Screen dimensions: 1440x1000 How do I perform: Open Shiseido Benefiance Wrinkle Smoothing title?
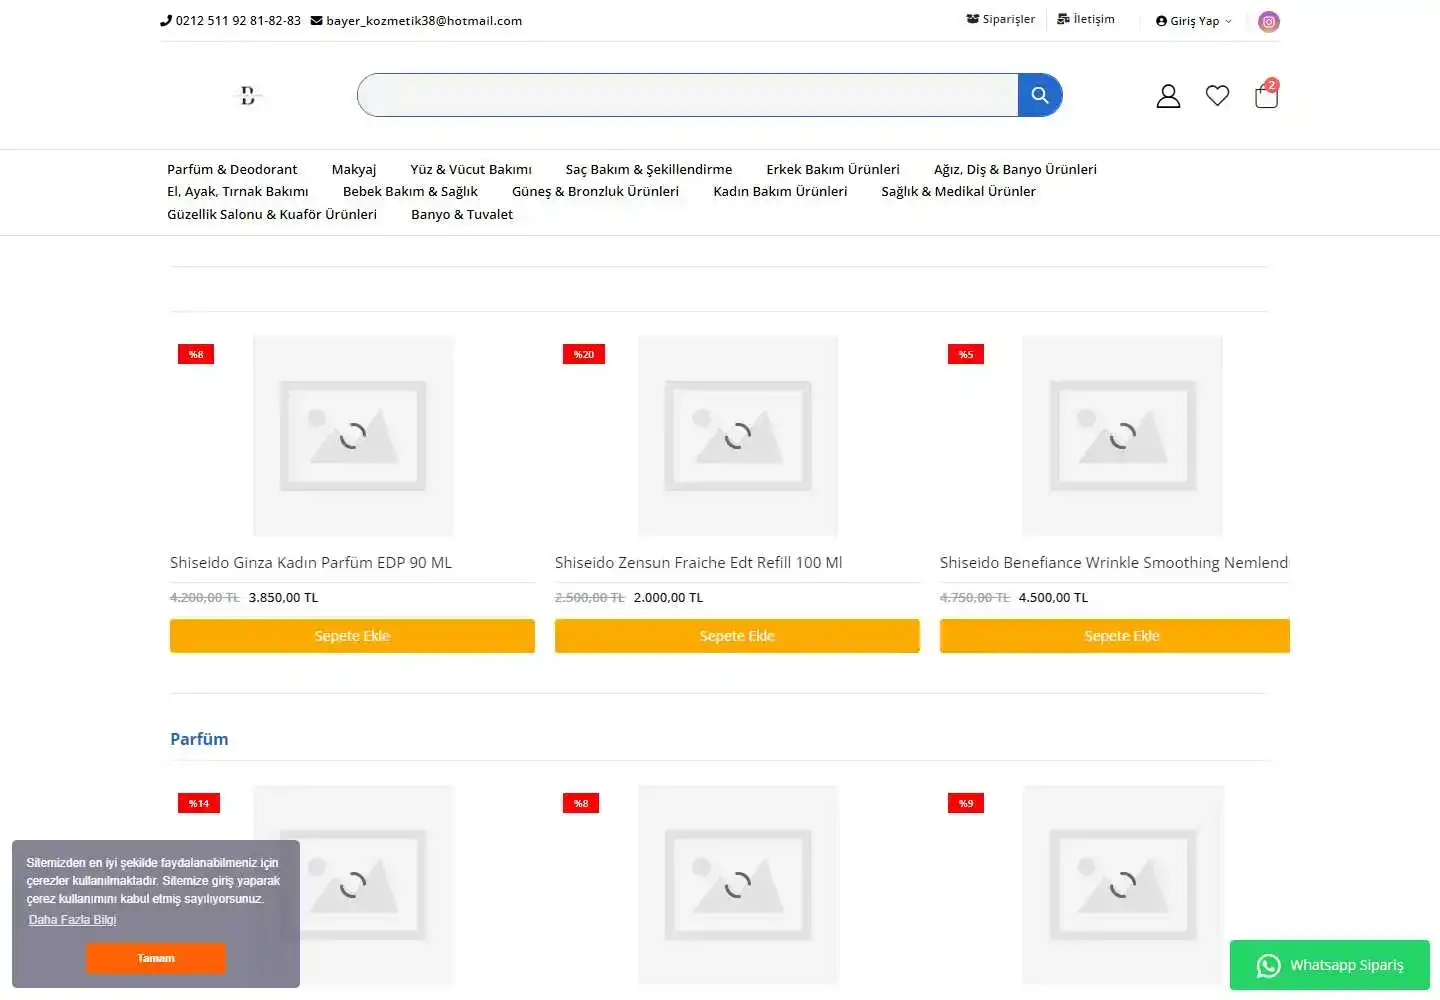(1114, 562)
